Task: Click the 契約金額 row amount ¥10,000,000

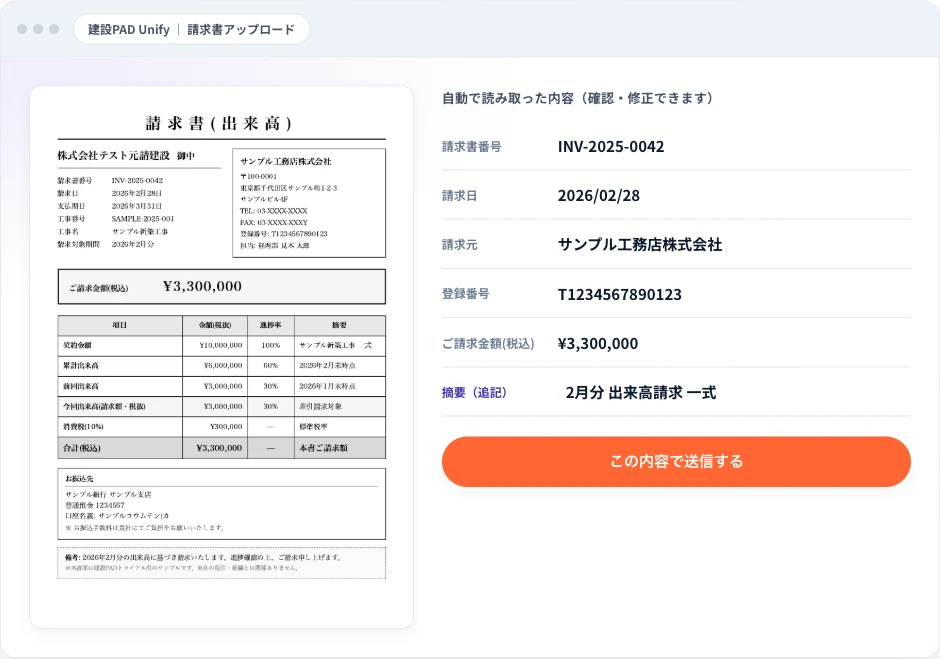Action: (x=221, y=345)
